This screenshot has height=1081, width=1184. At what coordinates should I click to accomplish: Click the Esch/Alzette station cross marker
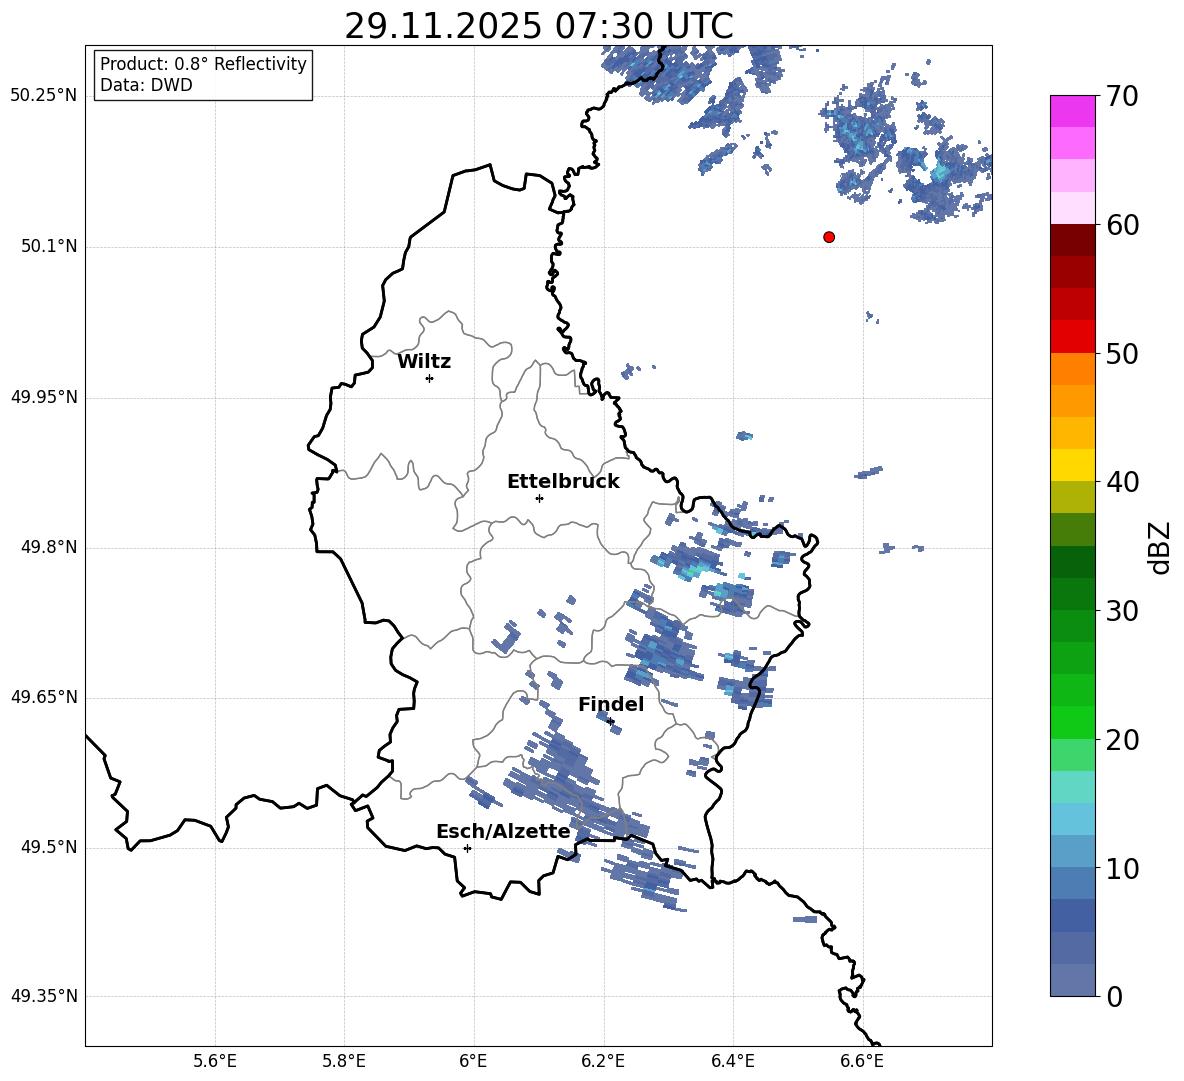pyautogui.click(x=467, y=848)
